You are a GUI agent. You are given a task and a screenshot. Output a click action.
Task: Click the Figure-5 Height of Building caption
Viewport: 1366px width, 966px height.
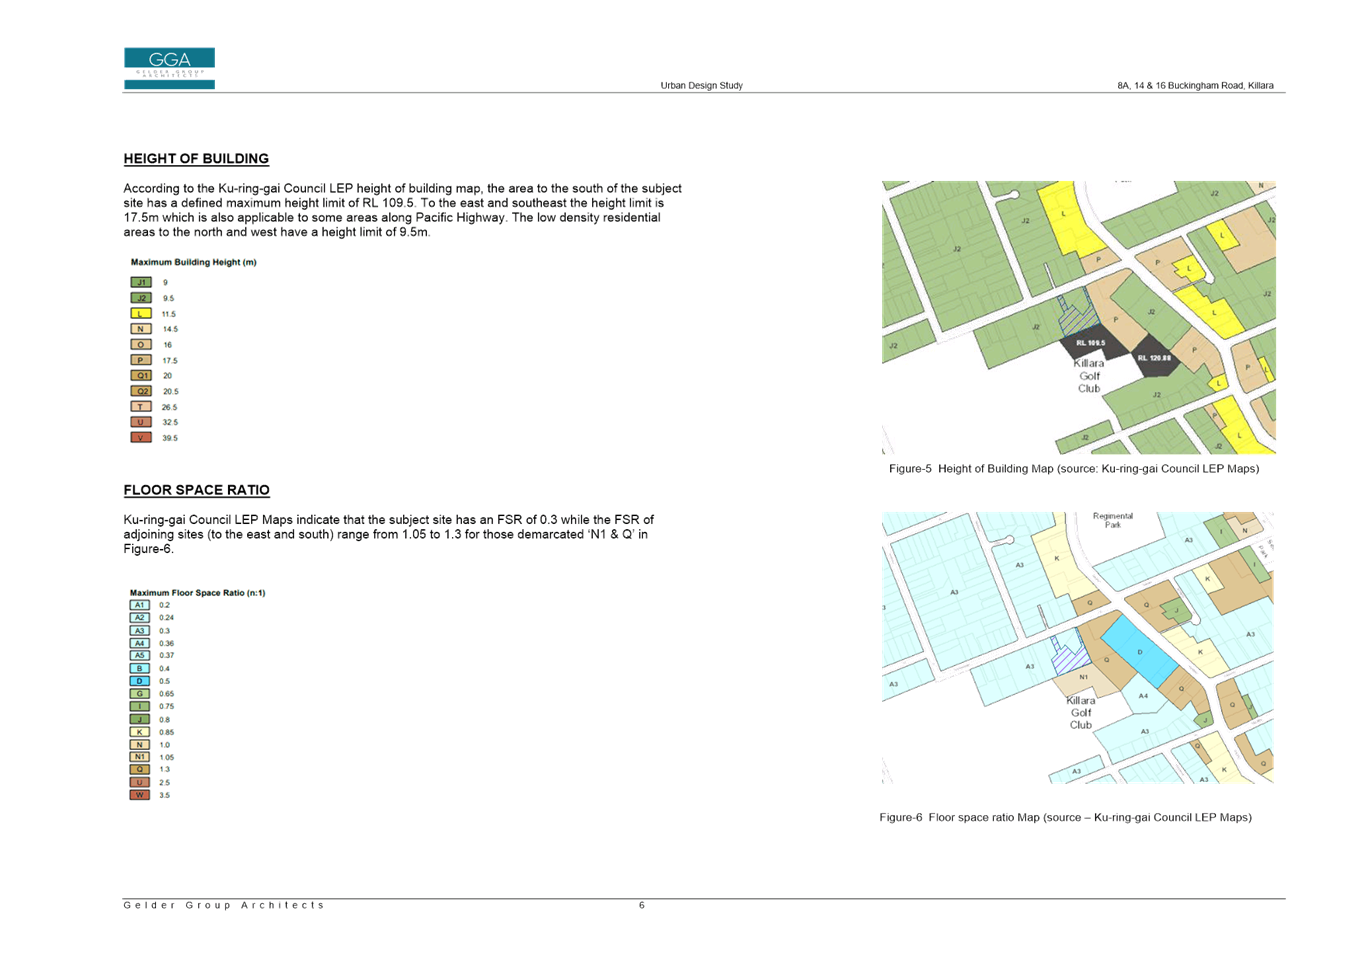click(x=1074, y=469)
